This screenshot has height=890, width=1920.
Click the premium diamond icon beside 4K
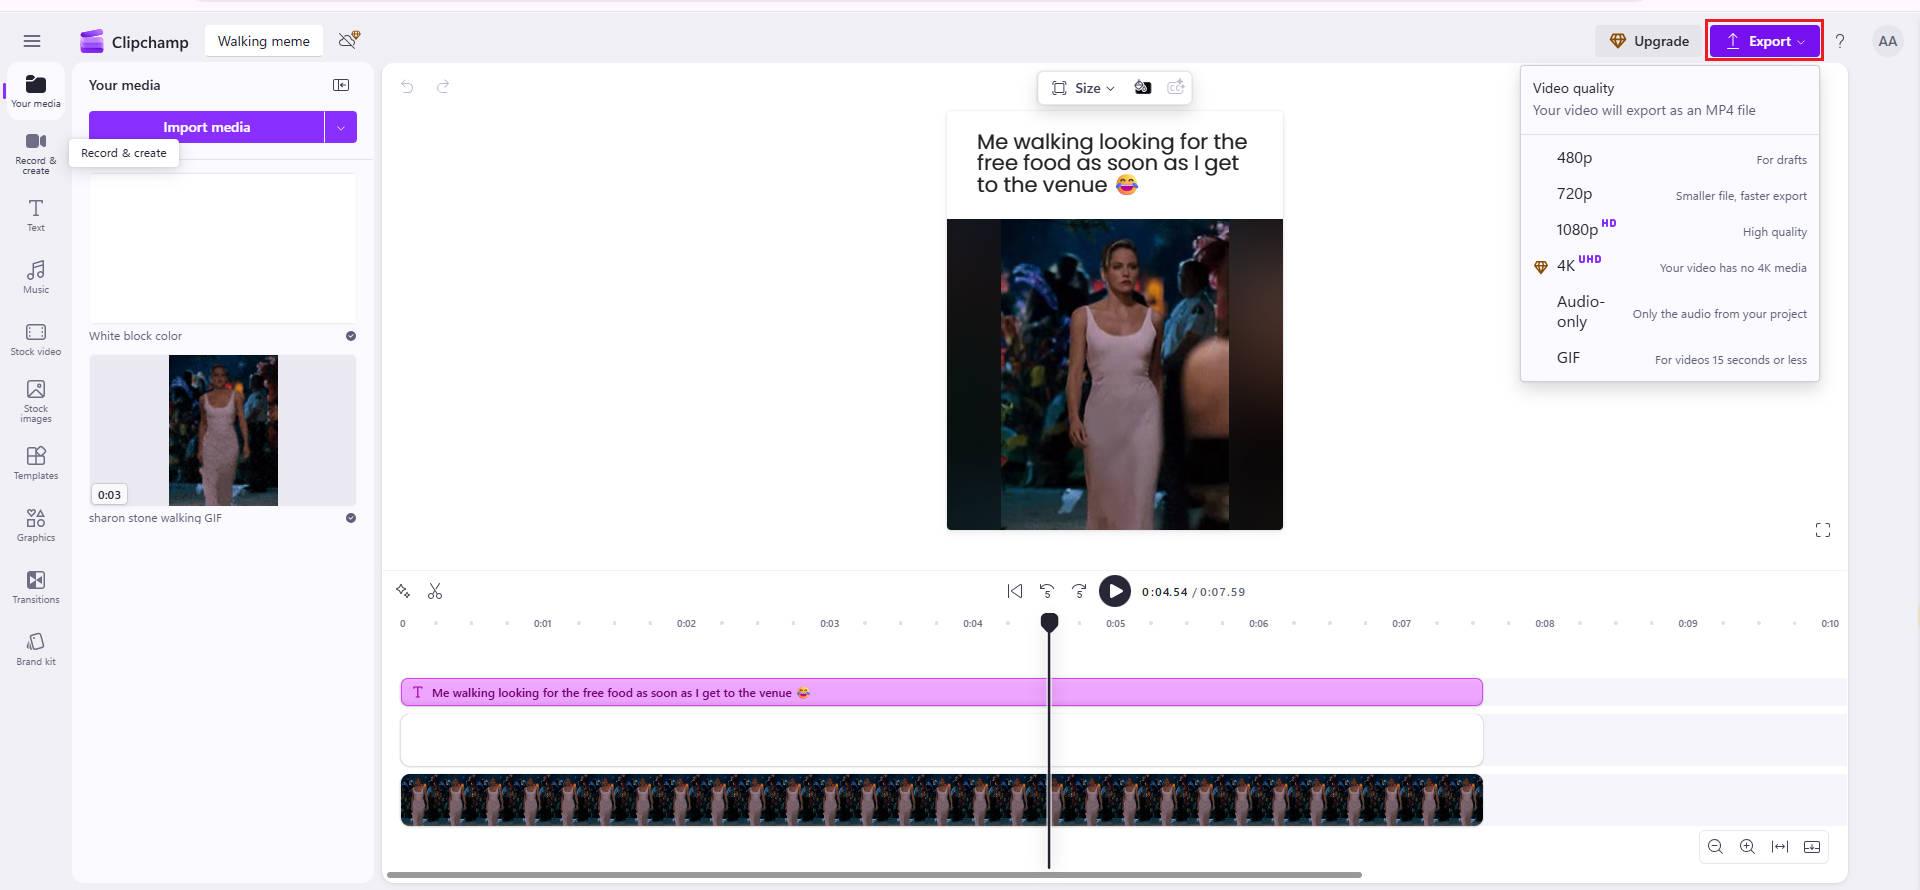pos(1540,267)
